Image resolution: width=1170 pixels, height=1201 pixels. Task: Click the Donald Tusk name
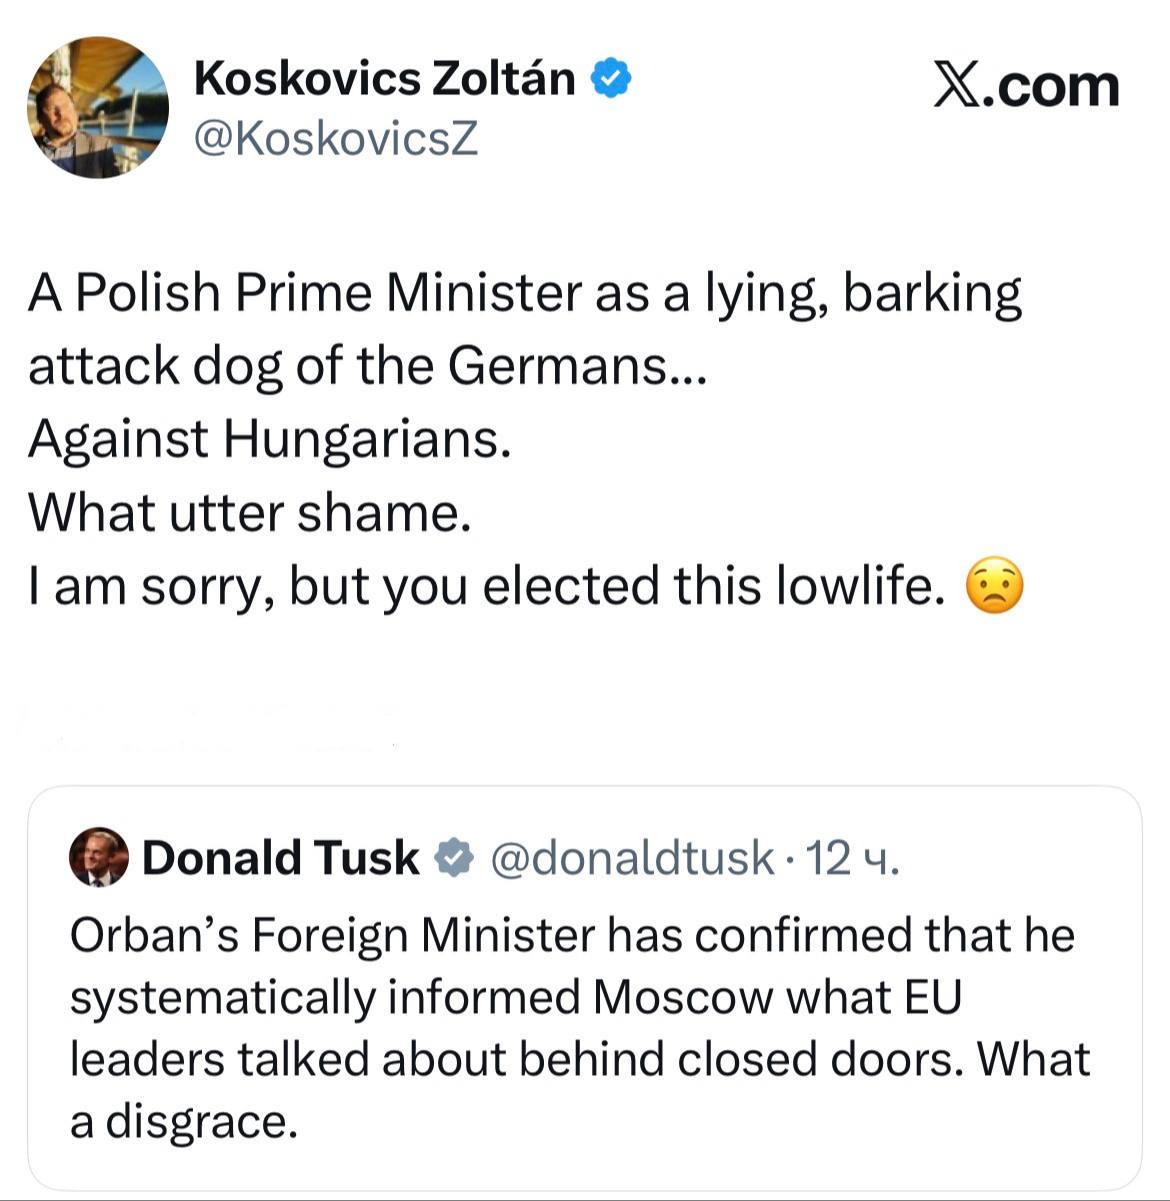pos(280,858)
